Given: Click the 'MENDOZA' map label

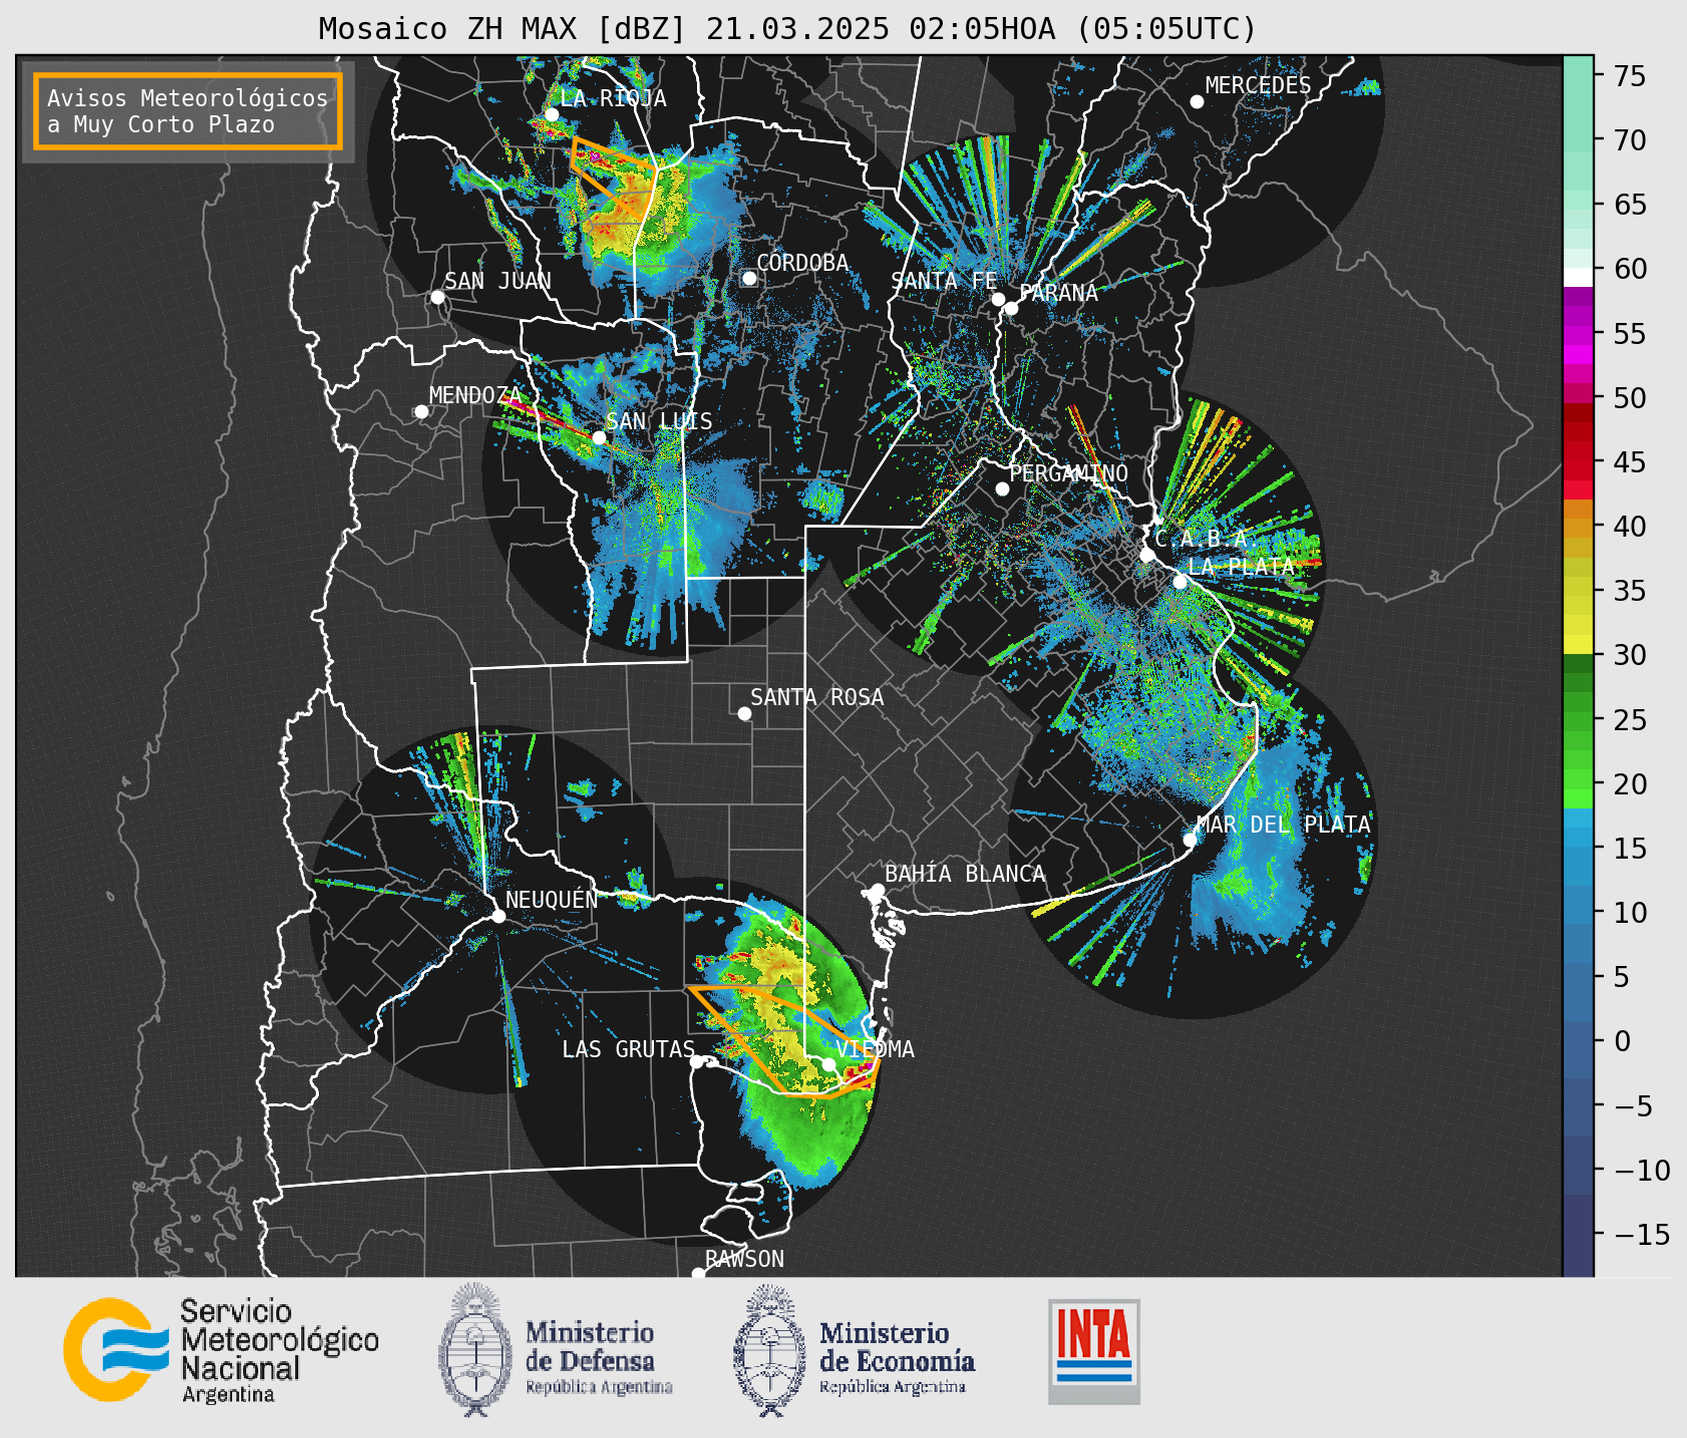Looking at the screenshot, I should point(475,395).
